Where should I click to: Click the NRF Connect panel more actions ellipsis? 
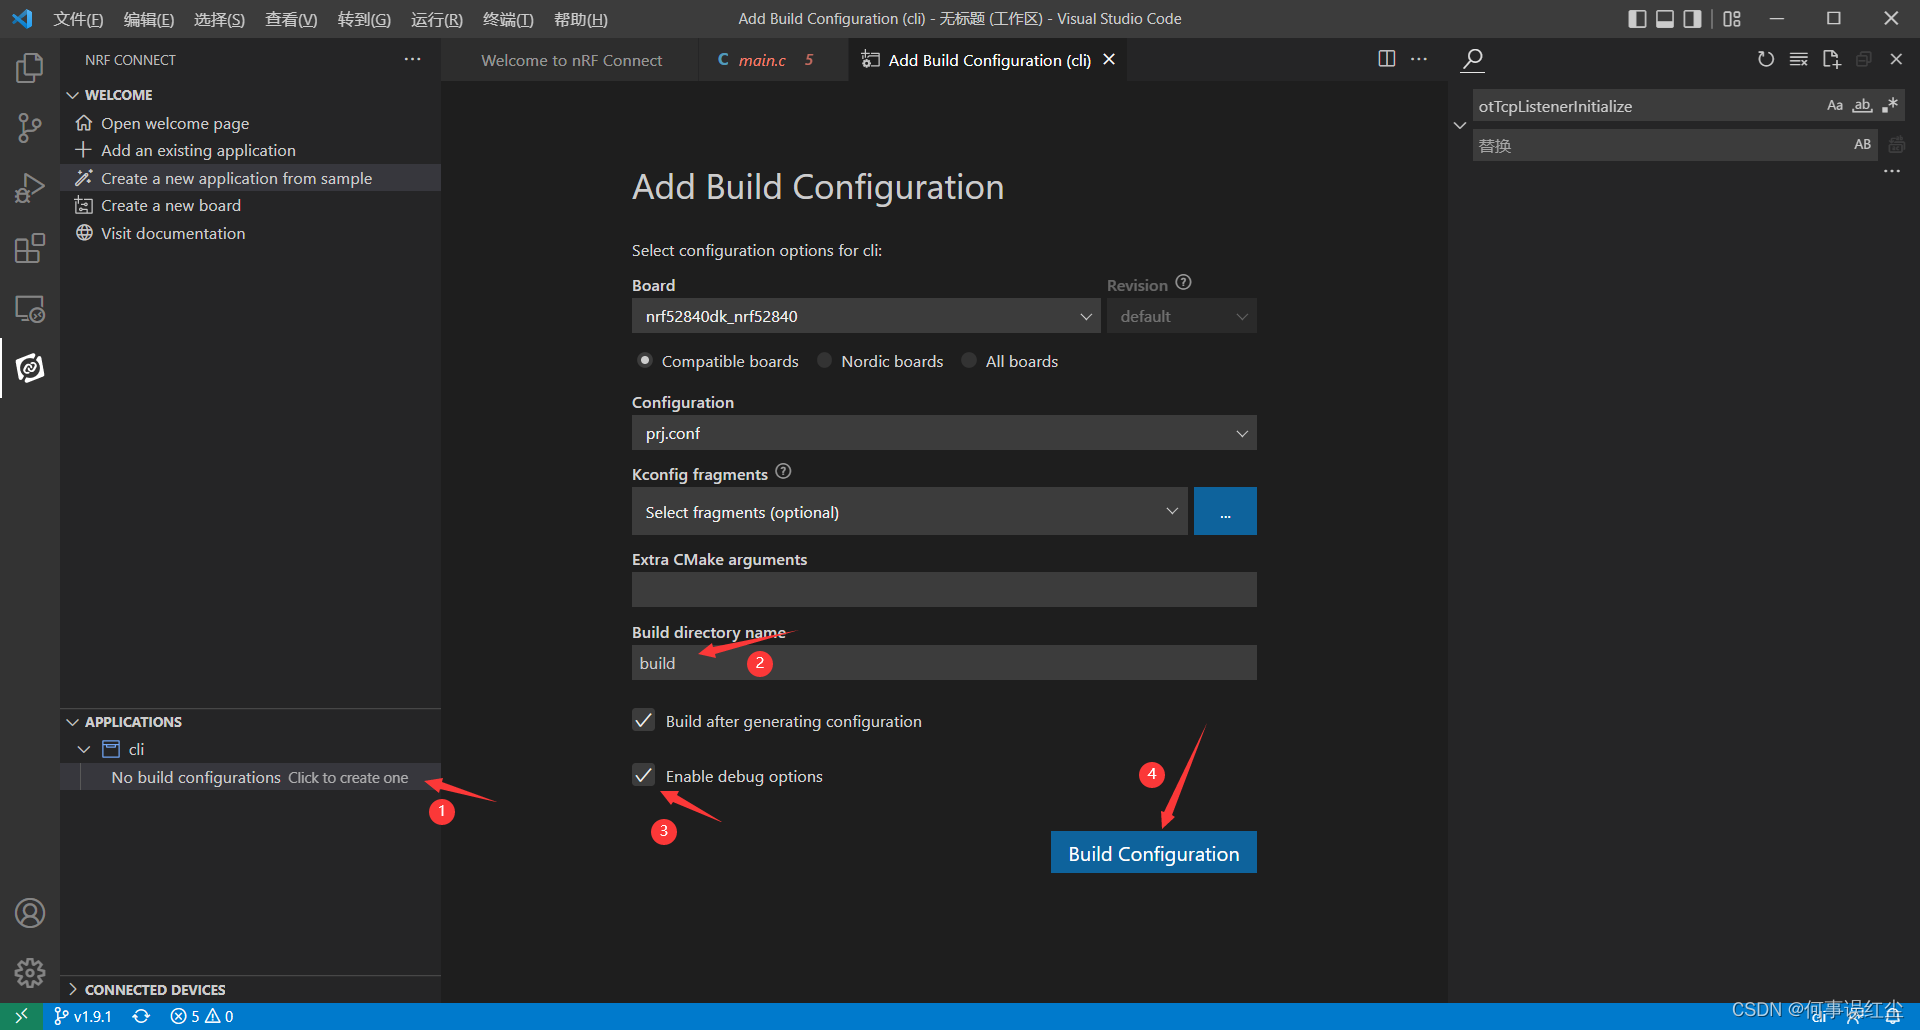(412, 60)
